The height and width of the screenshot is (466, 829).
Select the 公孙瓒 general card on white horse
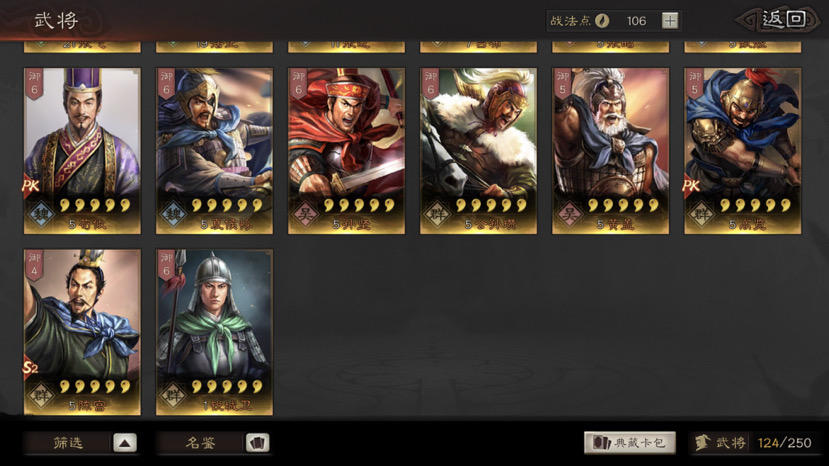point(478,151)
